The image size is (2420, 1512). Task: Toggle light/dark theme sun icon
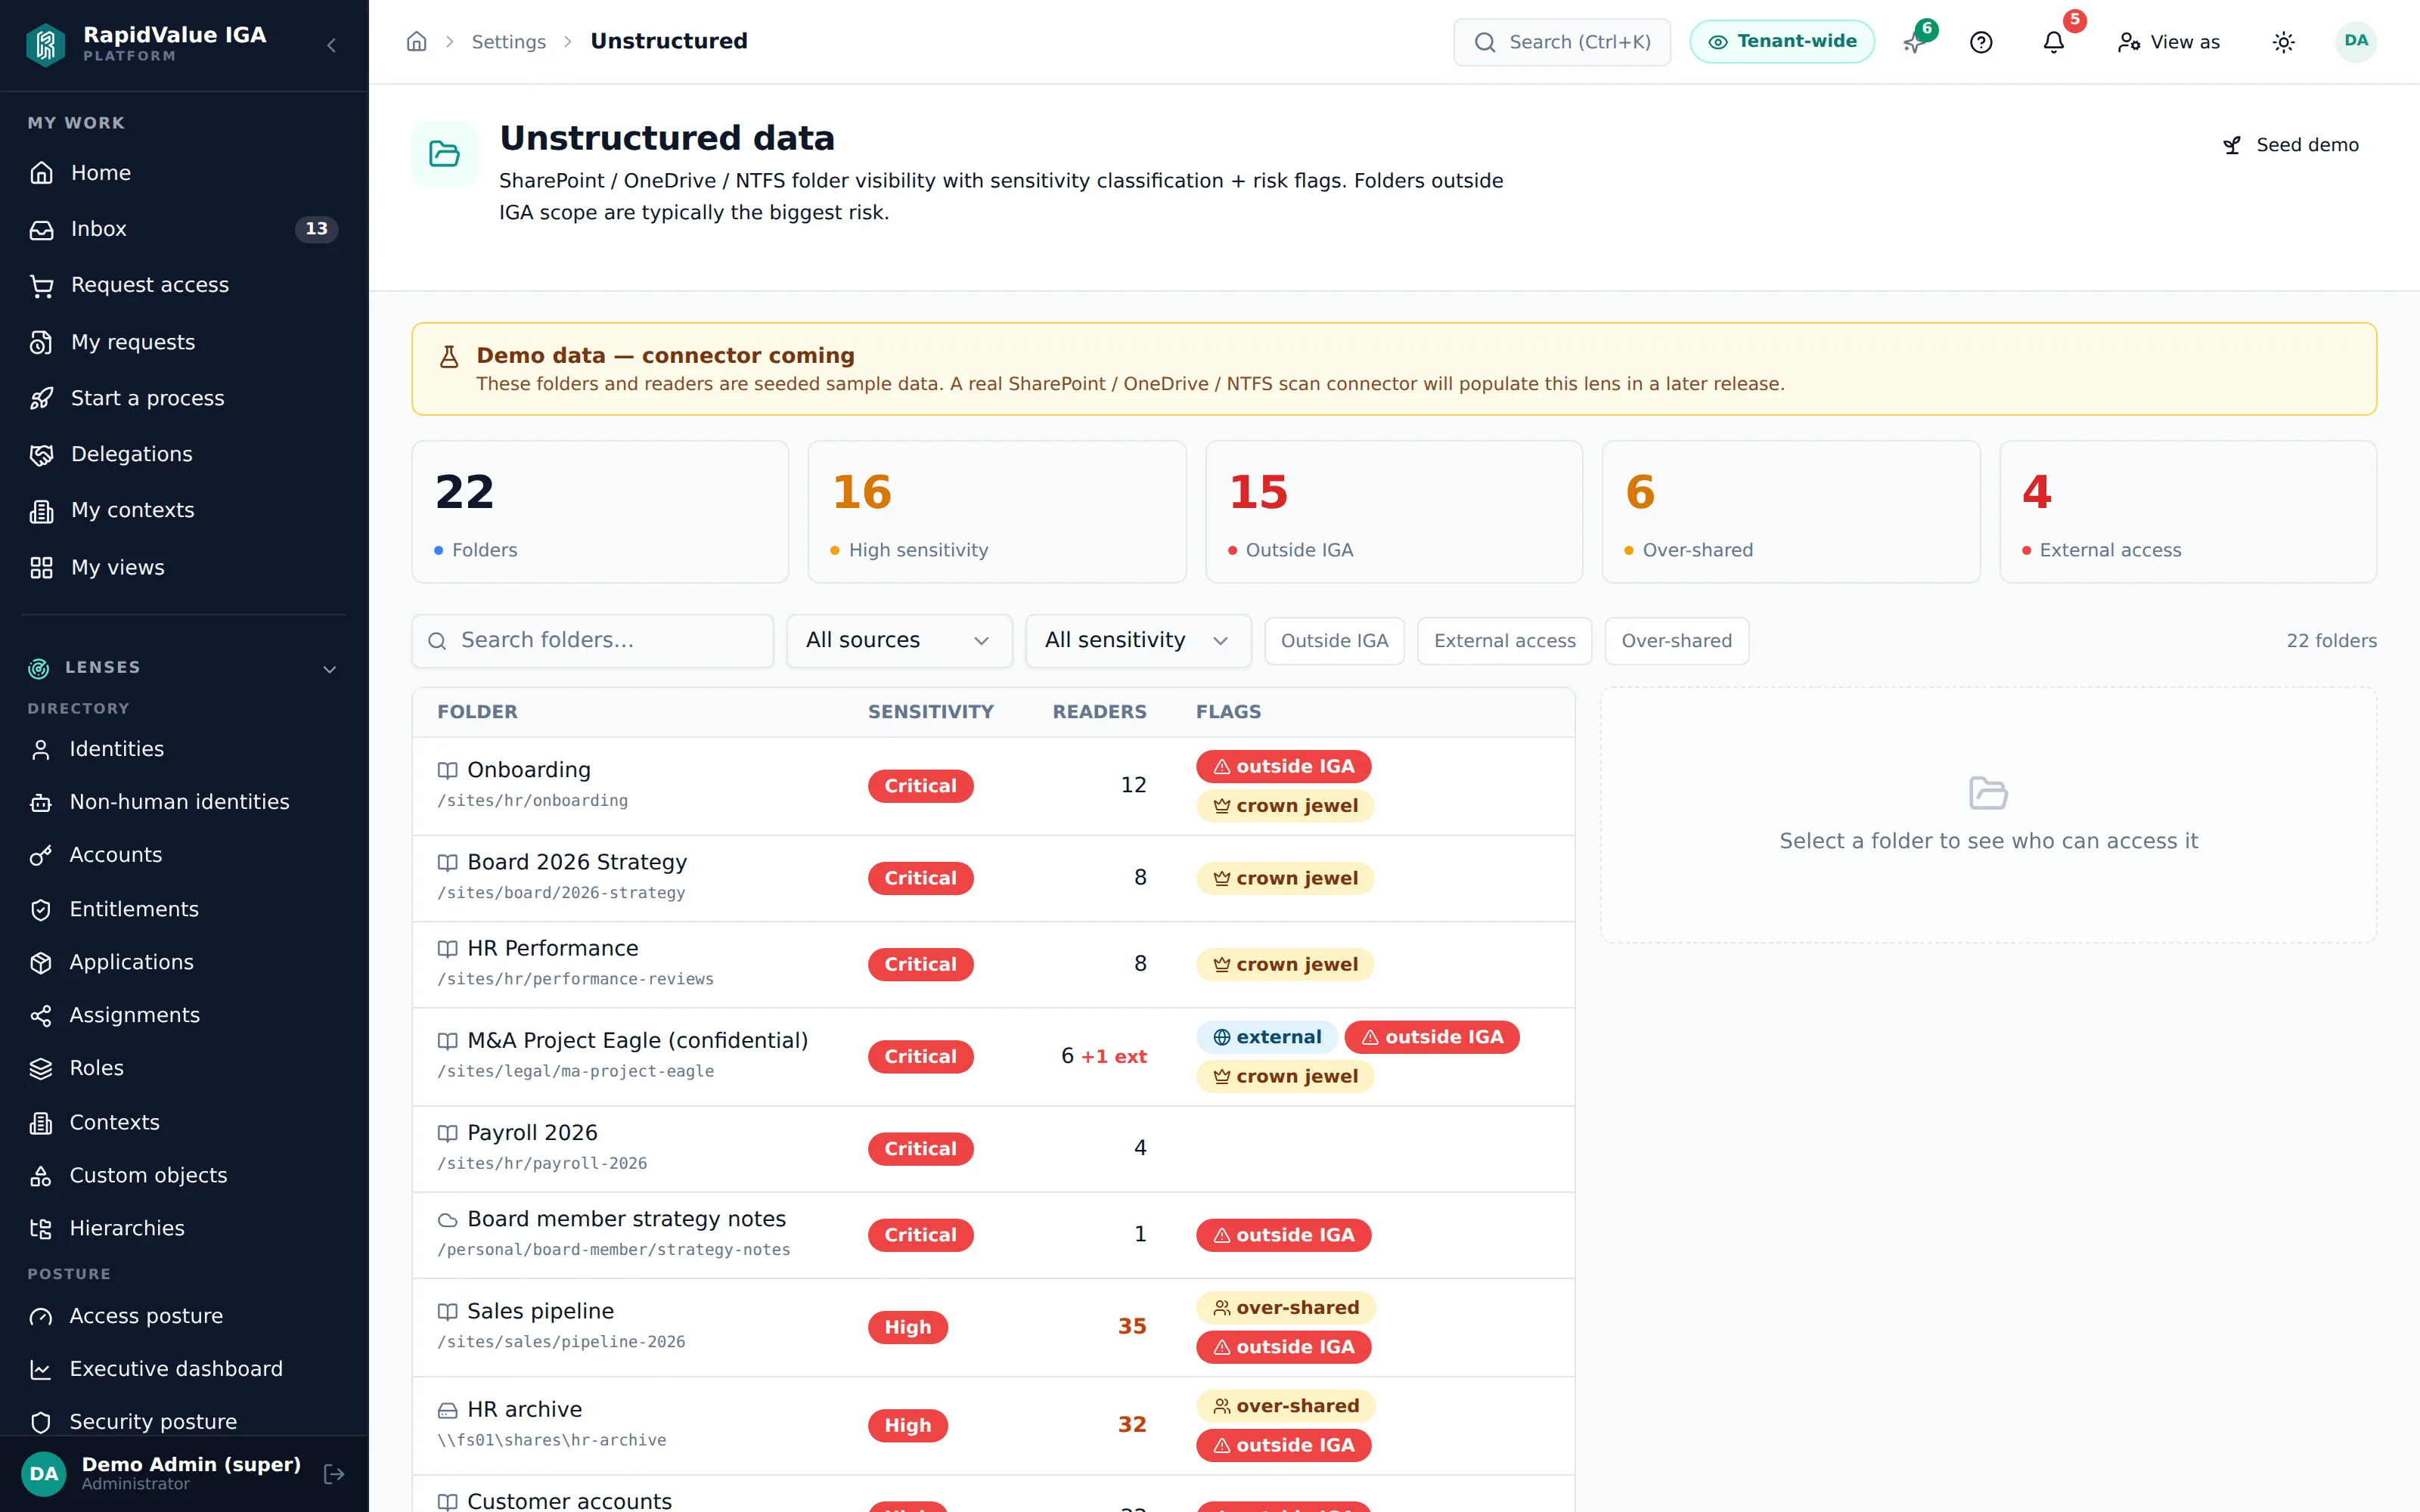[x=2283, y=42]
